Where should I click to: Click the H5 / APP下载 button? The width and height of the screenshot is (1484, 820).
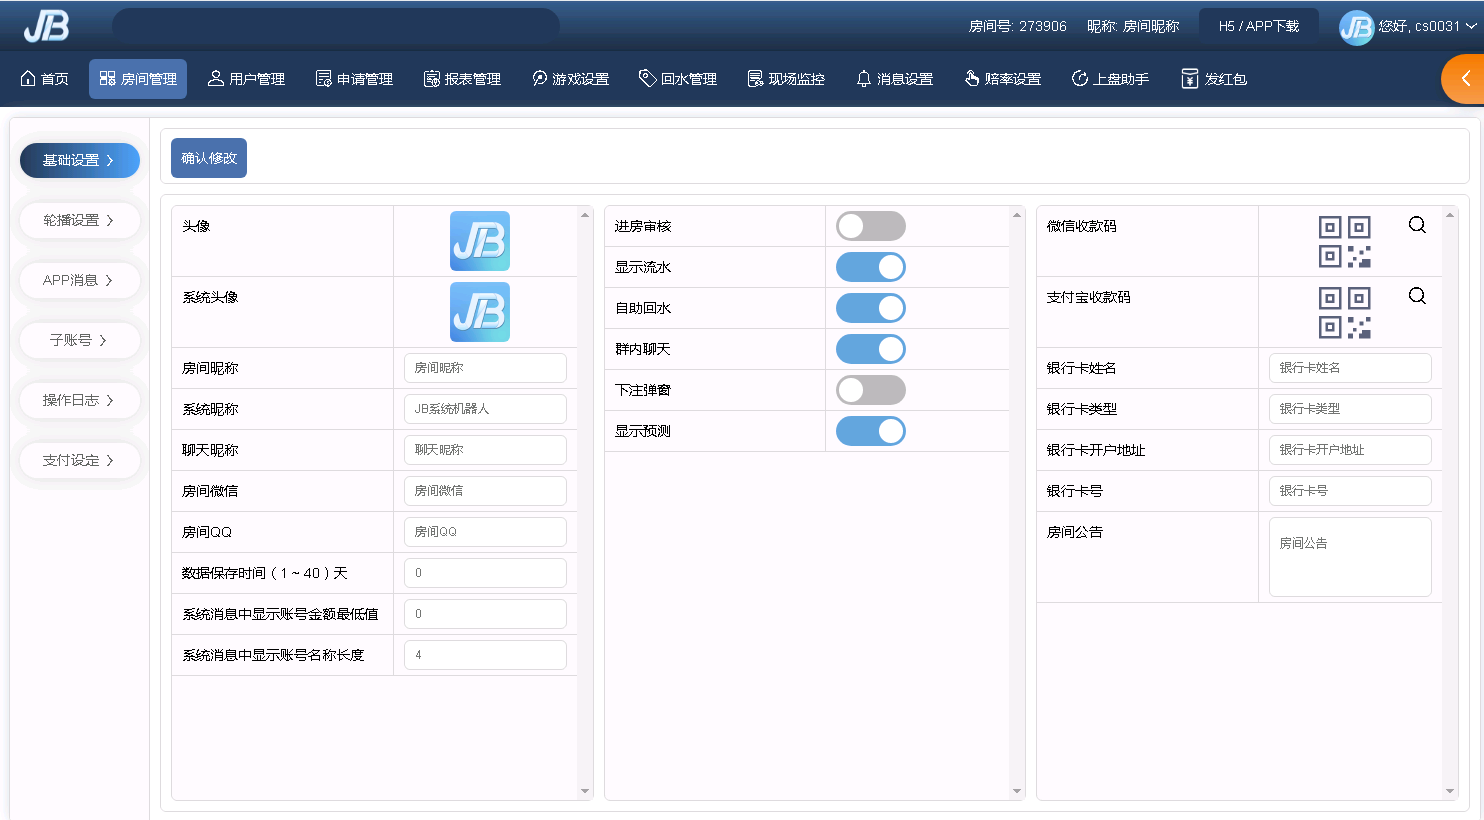[x=1258, y=26]
